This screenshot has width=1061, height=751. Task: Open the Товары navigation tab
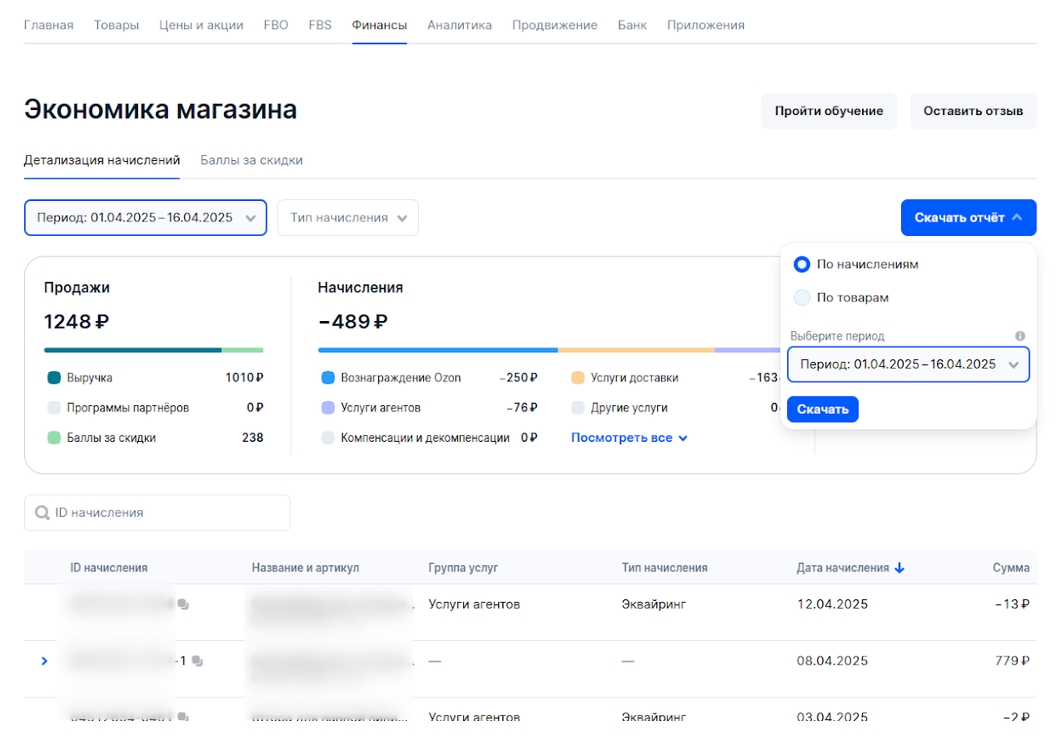coord(116,25)
